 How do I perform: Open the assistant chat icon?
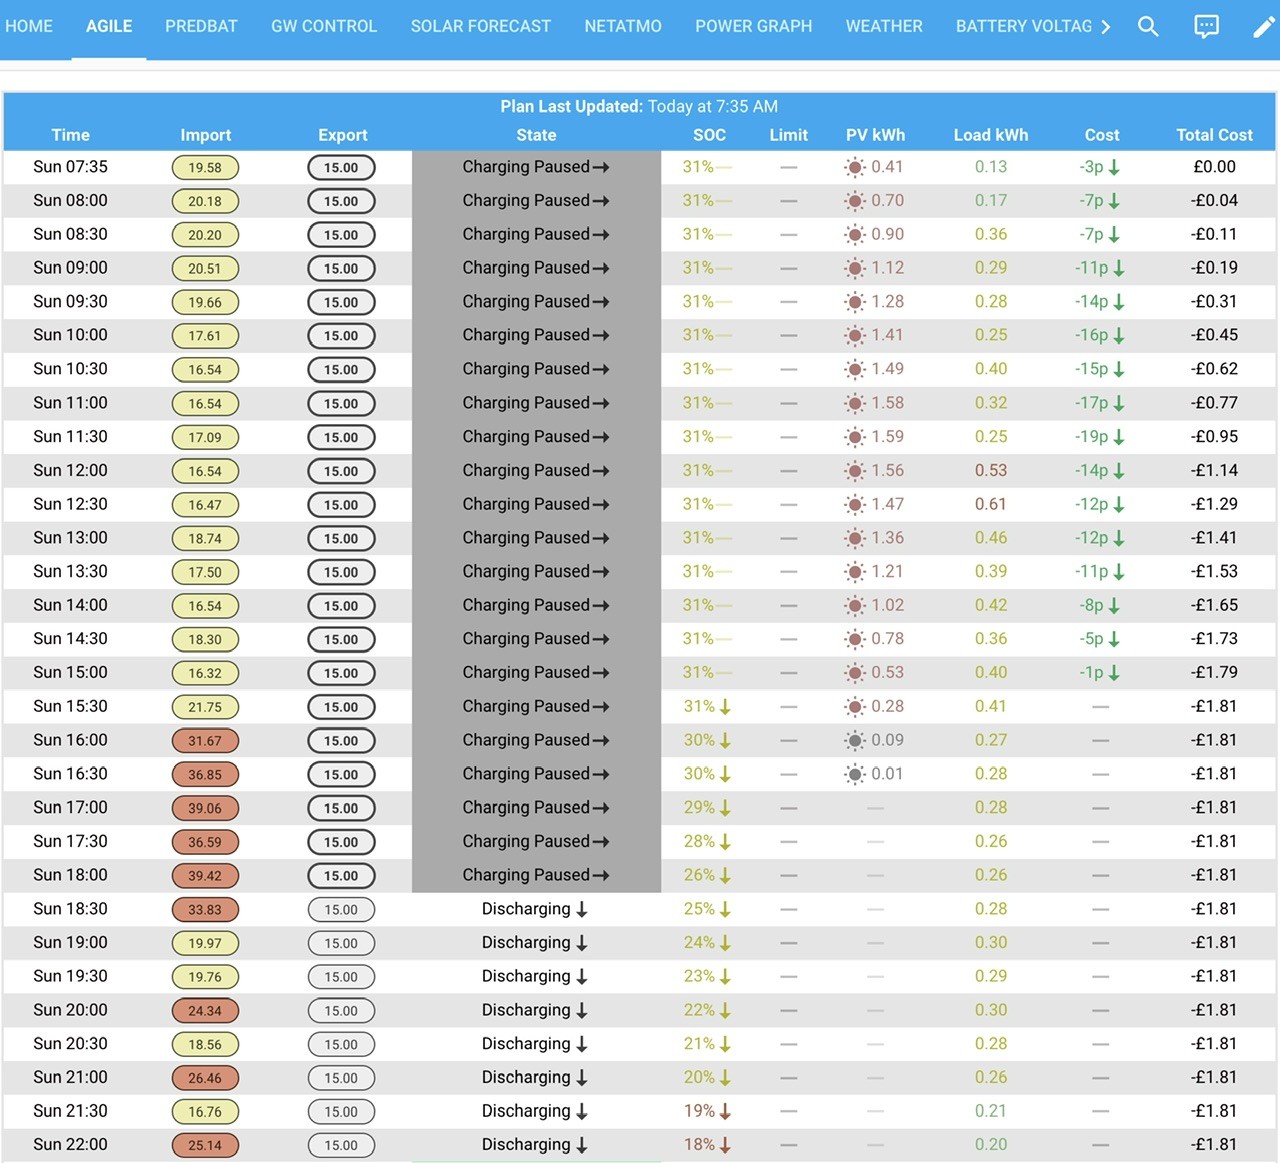click(1207, 27)
